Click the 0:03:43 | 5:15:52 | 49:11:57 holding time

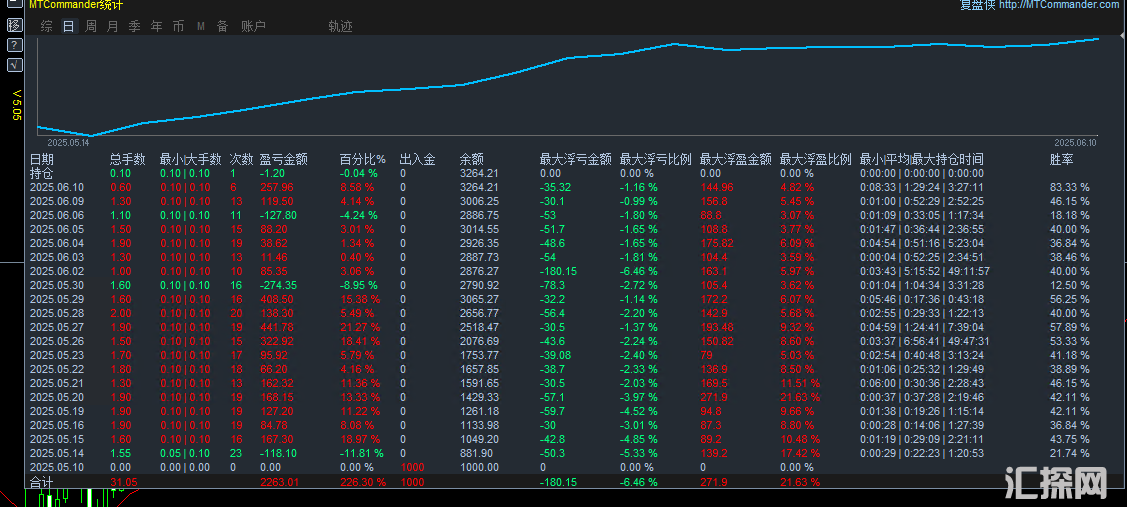pyautogui.click(x=925, y=271)
